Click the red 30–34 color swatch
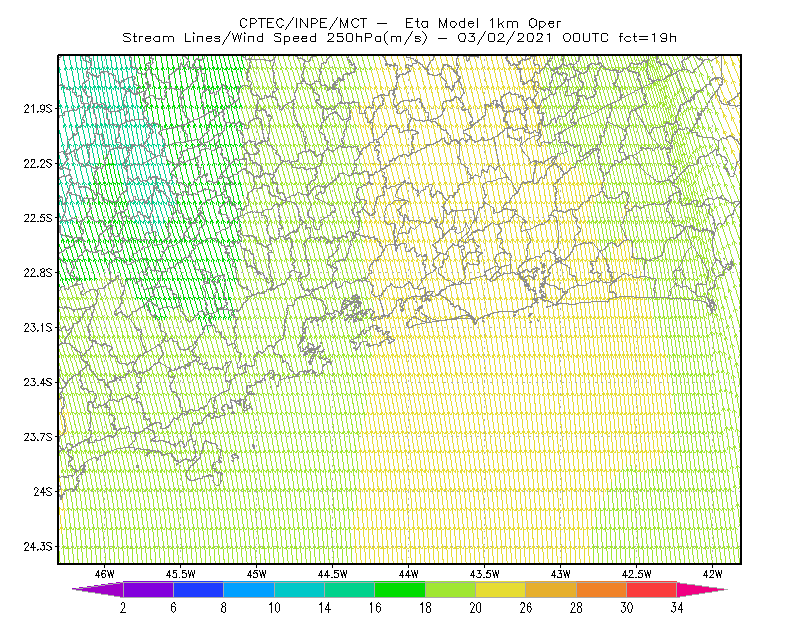800x618 pixels. coord(652,589)
